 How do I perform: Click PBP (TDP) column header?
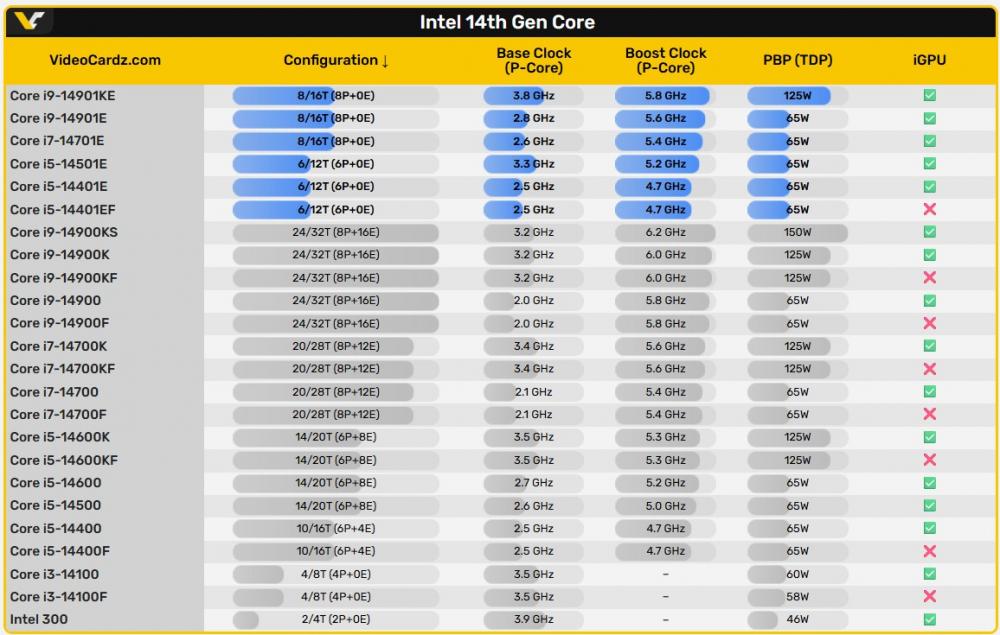[797, 60]
